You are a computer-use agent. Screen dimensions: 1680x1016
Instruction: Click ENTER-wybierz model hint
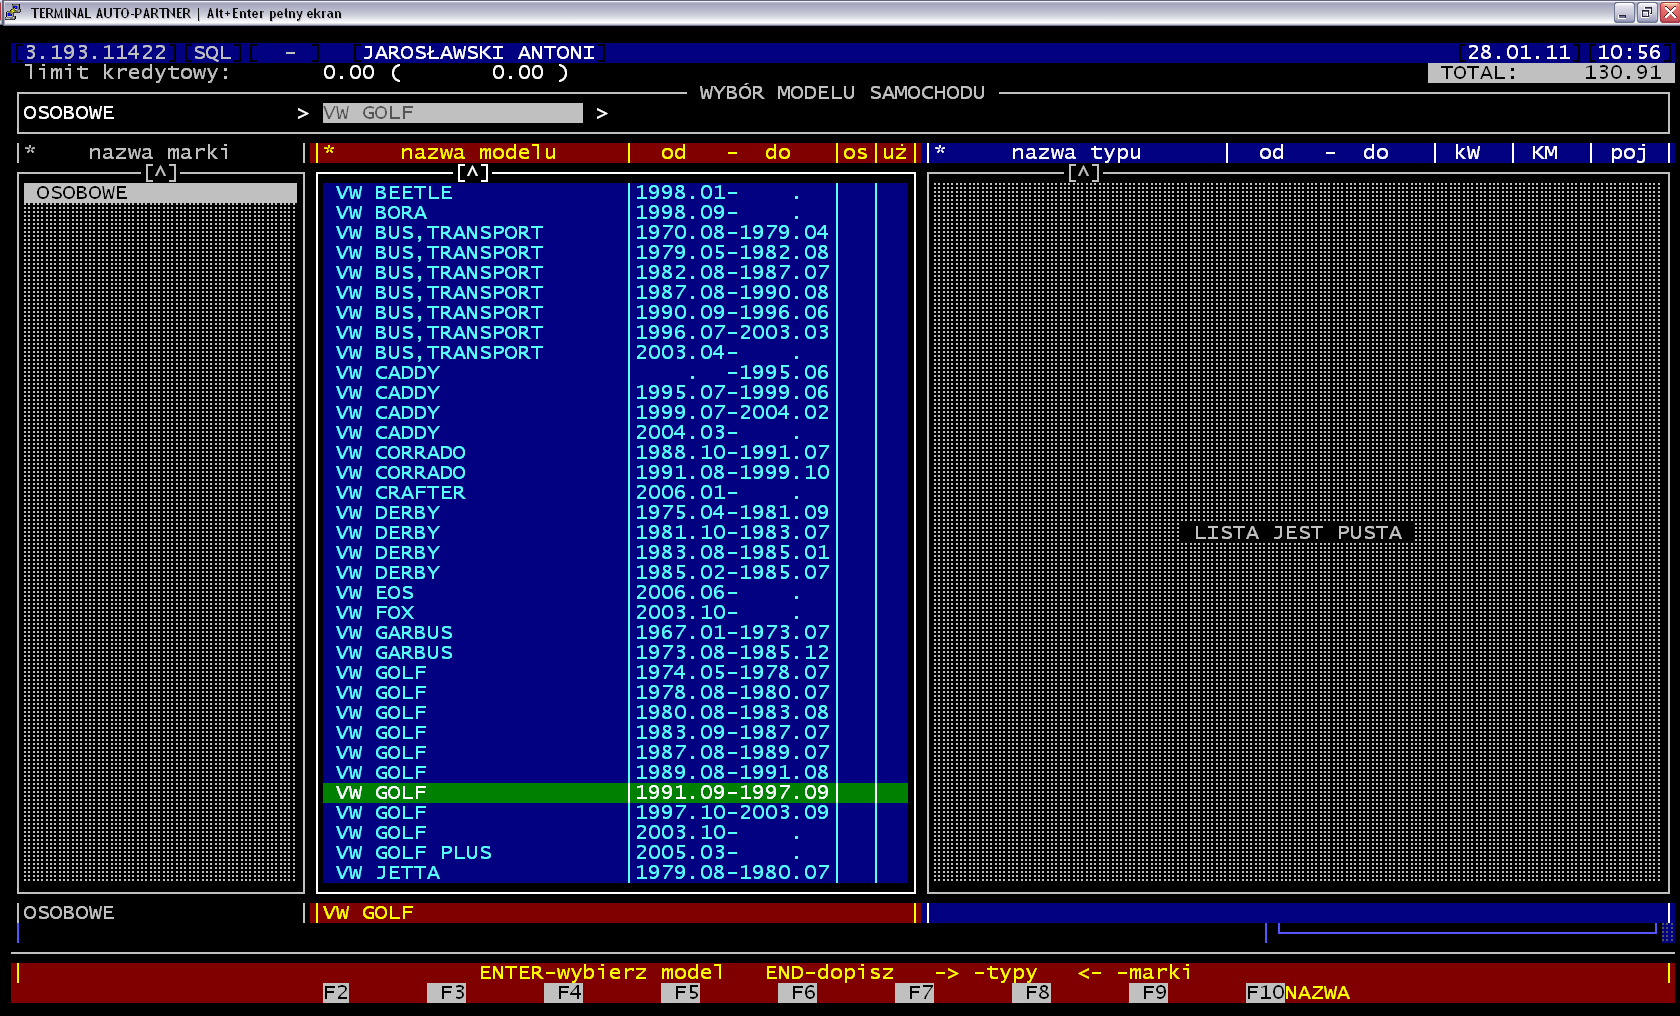[601, 972]
